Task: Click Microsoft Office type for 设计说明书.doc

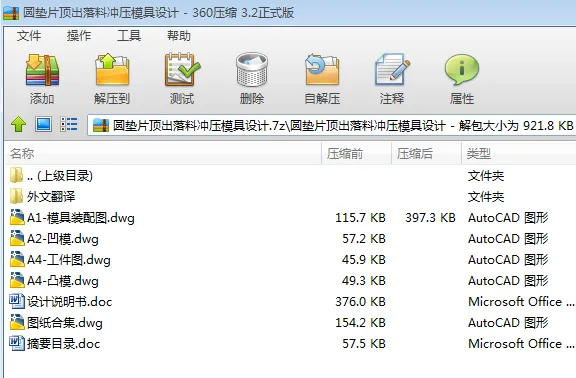Action: pos(521,302)
